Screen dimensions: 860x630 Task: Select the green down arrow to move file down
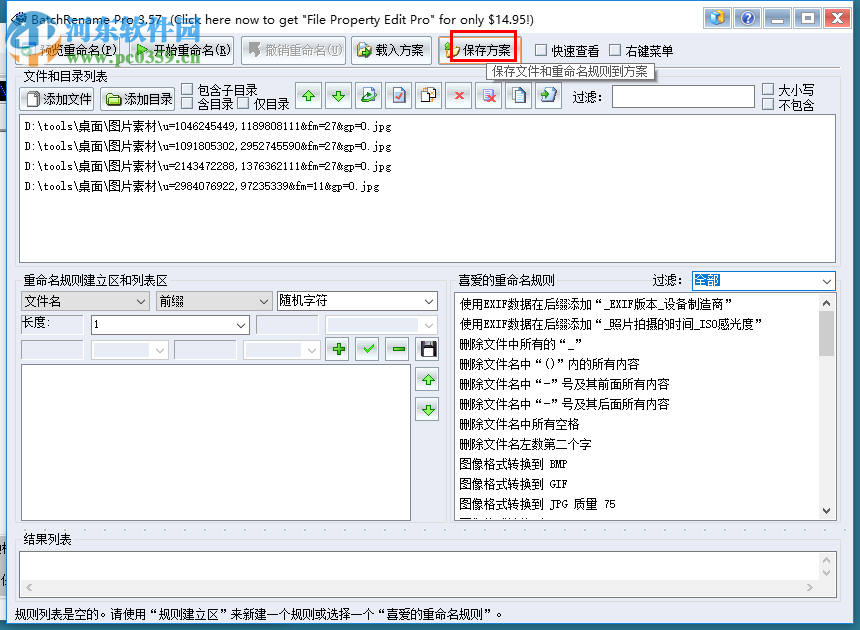click(338, 96)
